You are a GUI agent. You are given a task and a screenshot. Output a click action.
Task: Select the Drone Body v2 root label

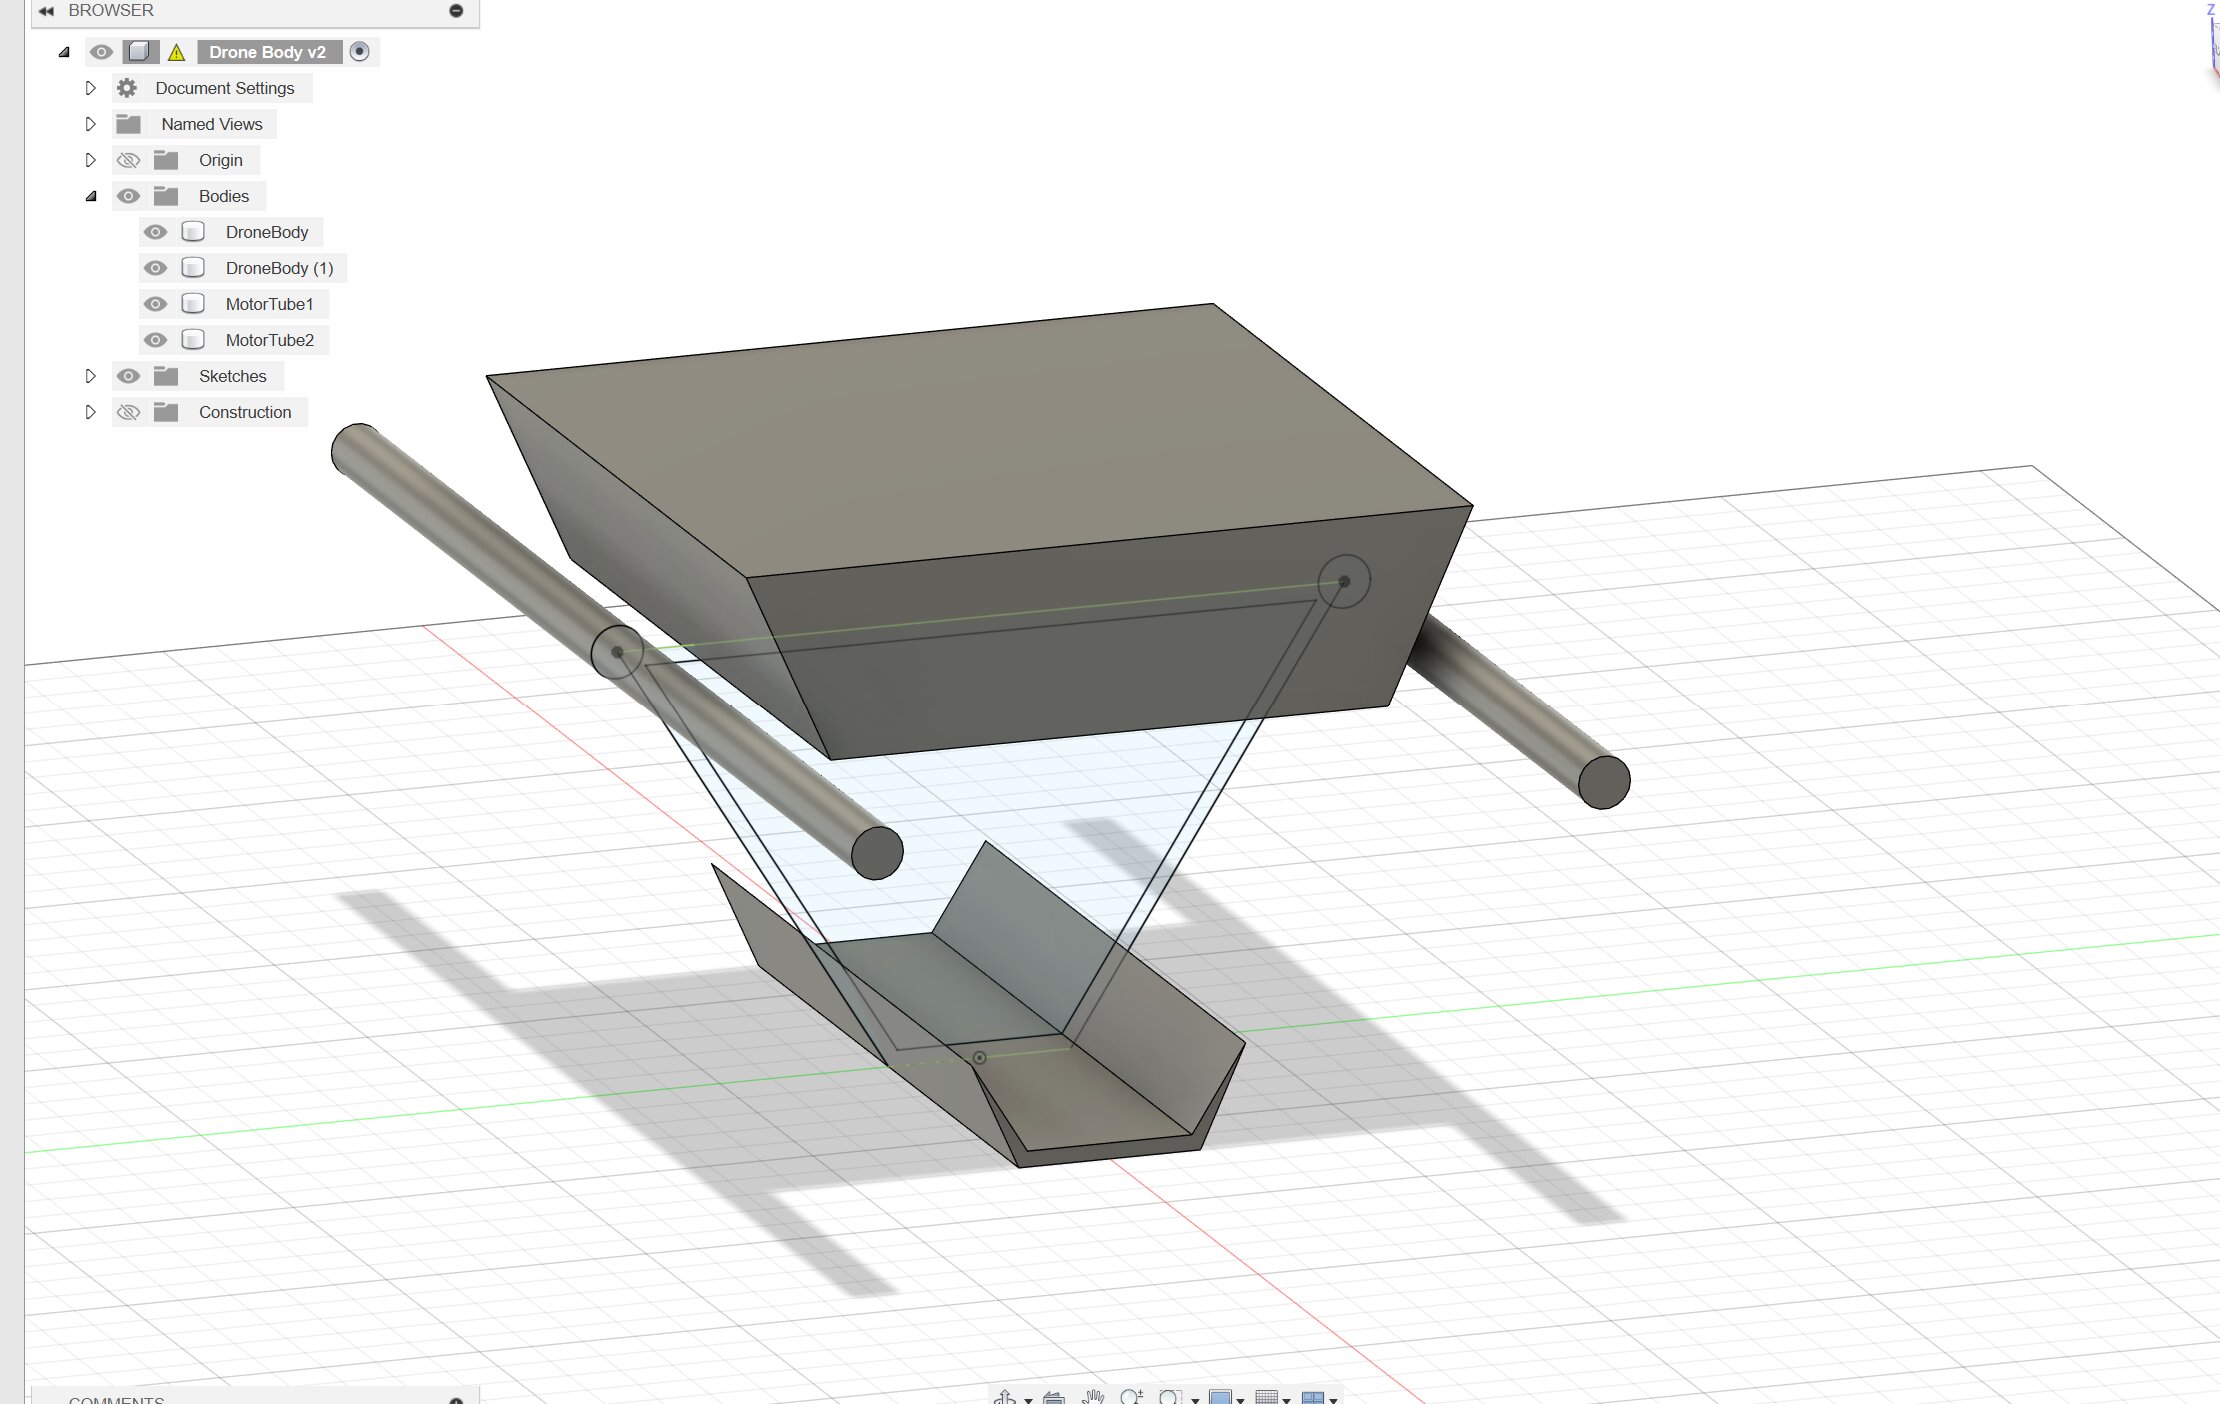click(268, 52)
